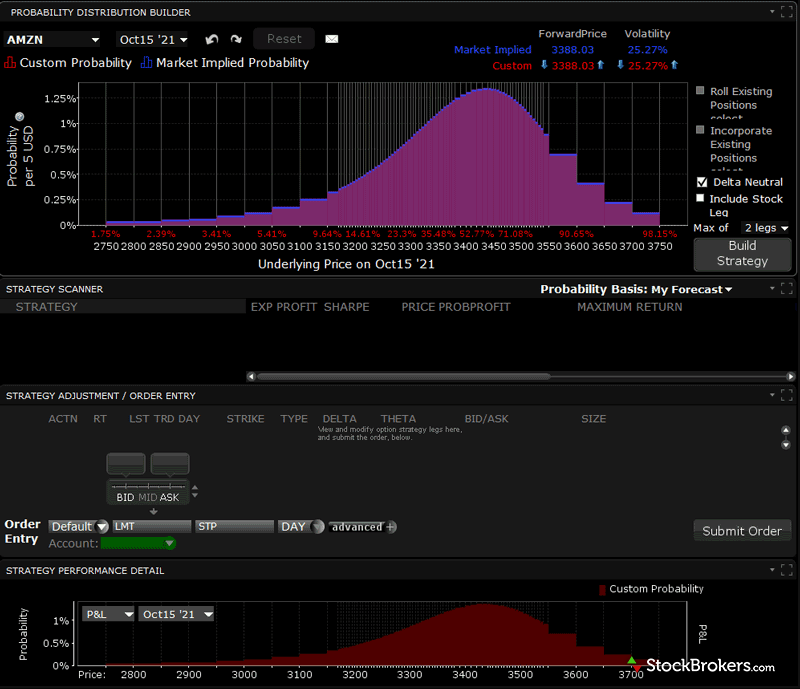Click up arrow after custom volatility
The image size is (800, 689).
click(674, 66)
